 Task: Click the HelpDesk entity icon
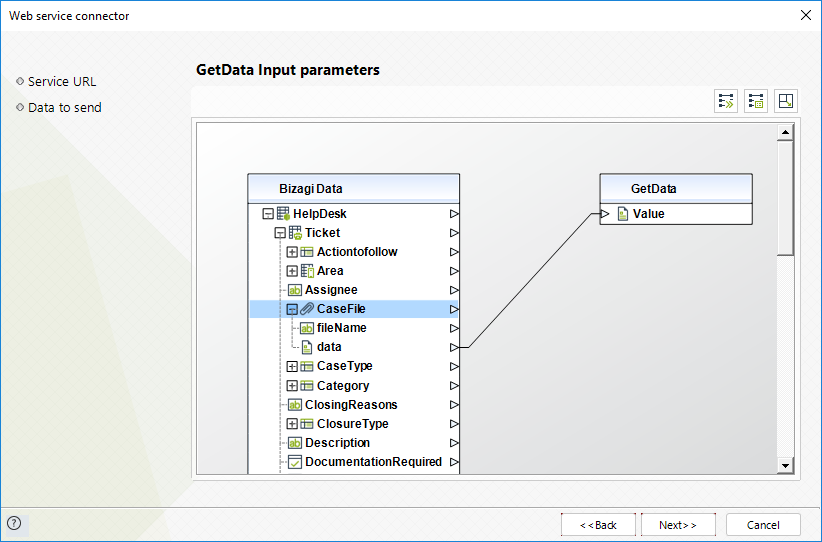(x=283, y=214)
